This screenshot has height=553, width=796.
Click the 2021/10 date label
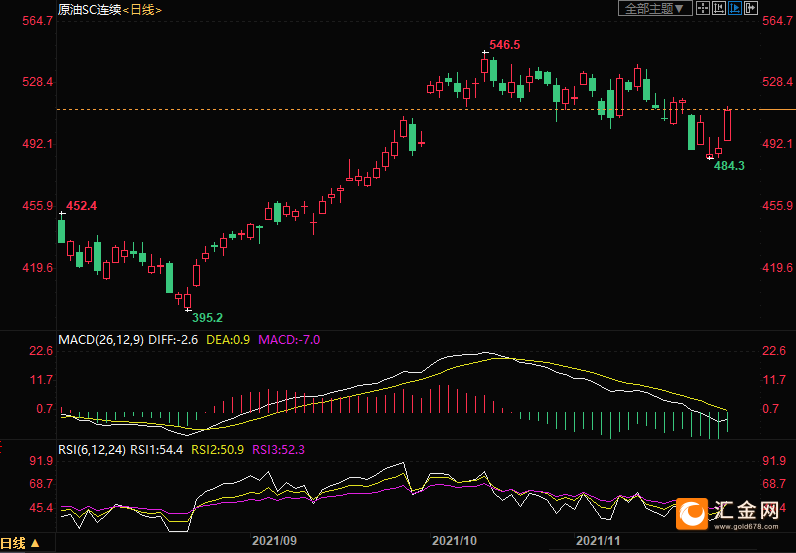454,541
